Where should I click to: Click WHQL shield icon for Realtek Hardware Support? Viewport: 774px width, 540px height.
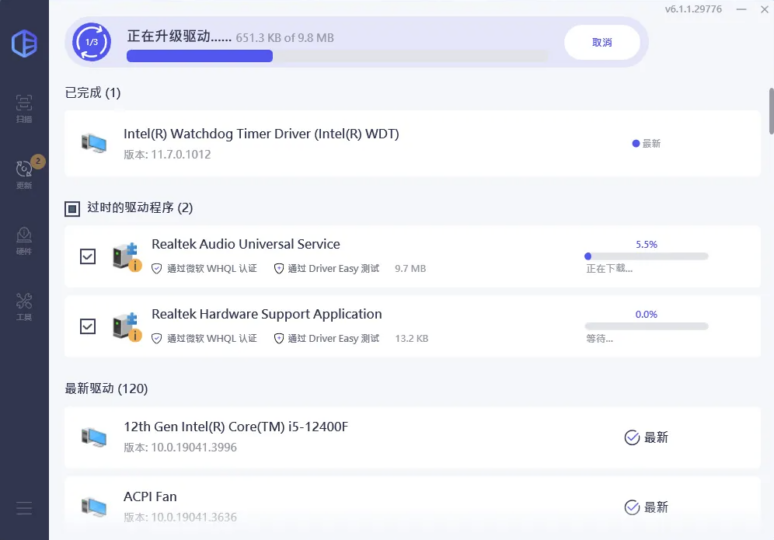tap(156, 339)
